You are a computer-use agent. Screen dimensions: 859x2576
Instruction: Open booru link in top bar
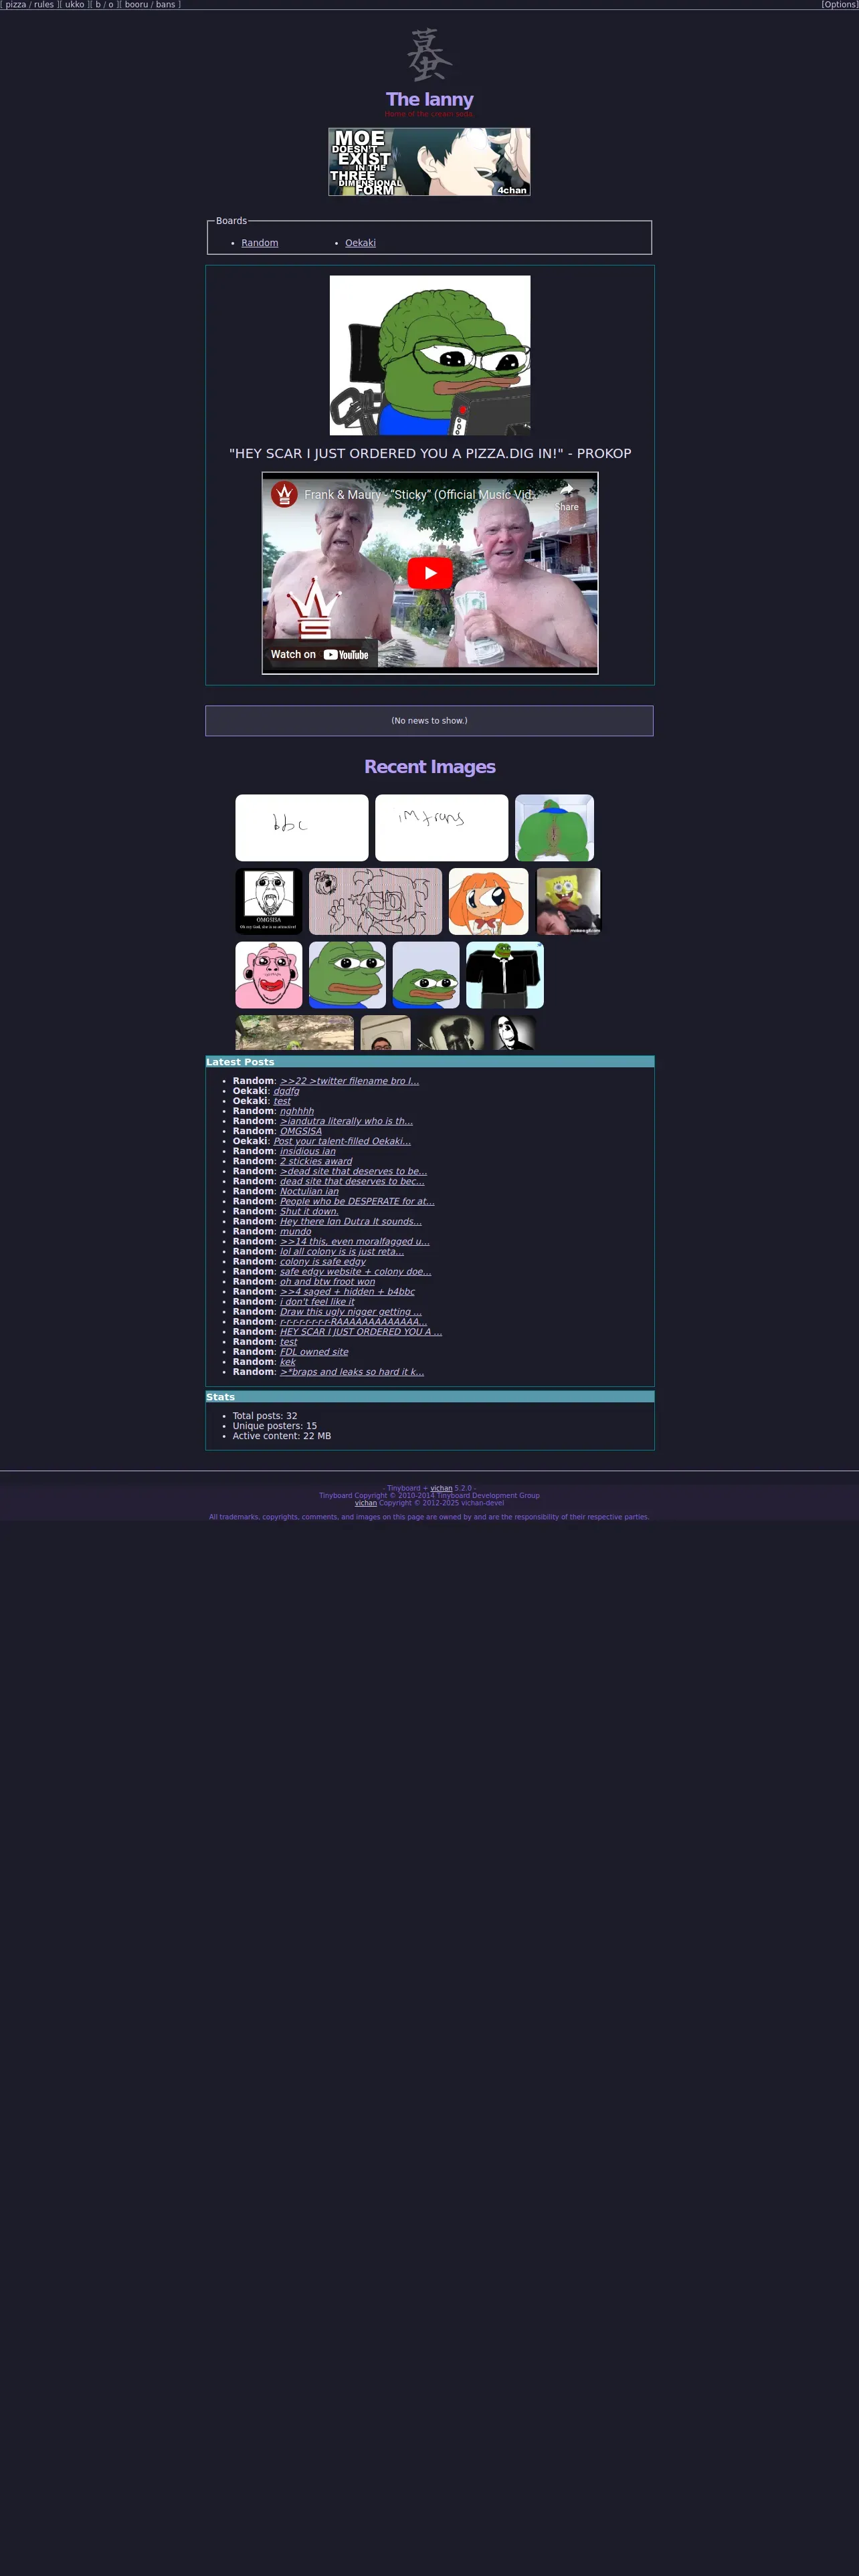pos(136,5)
